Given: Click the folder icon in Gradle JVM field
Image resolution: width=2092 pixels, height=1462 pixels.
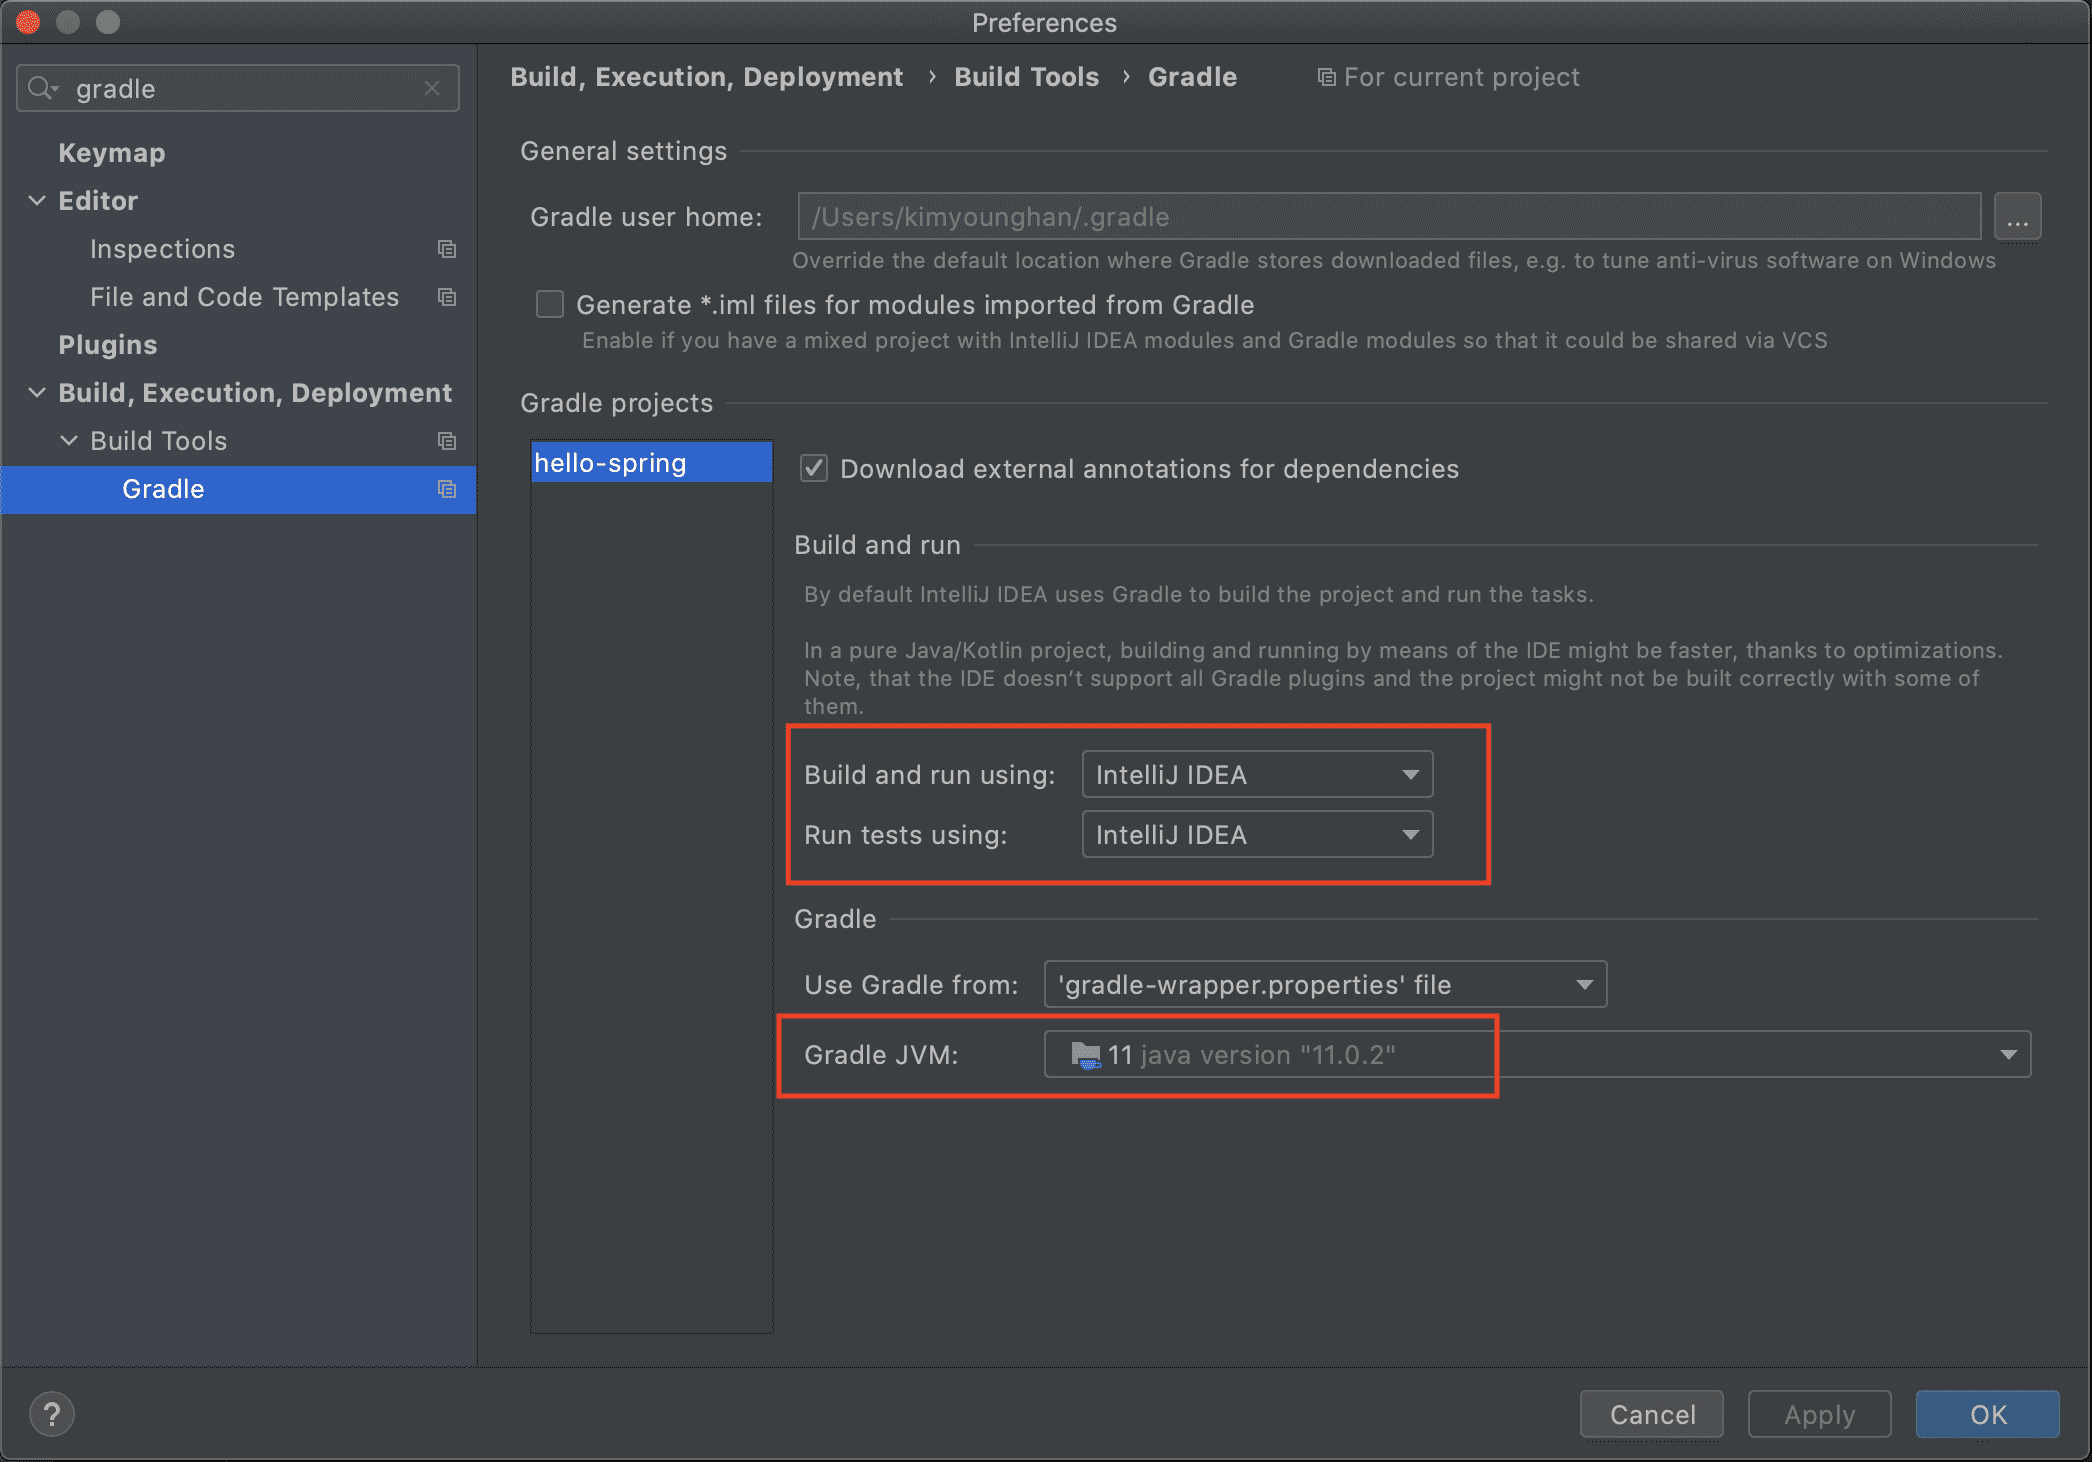Looking at the screenshot, I should click(x=1085, y=1055).
